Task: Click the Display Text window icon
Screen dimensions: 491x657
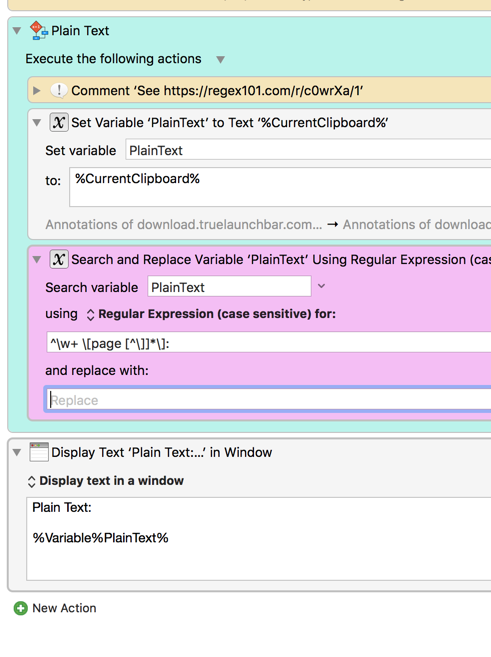Action: pyautogui.click(x=39, y=452)
